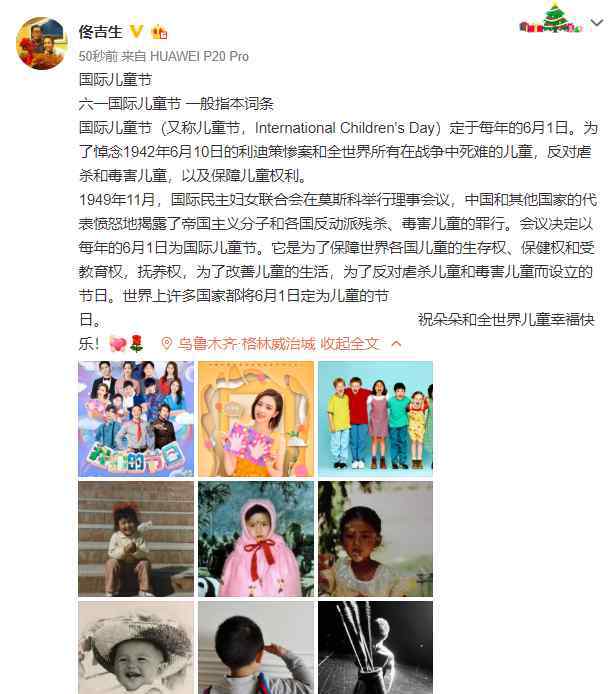Open the smiling baby in hat photo
The image size is (613, 694).
(136, 648)
